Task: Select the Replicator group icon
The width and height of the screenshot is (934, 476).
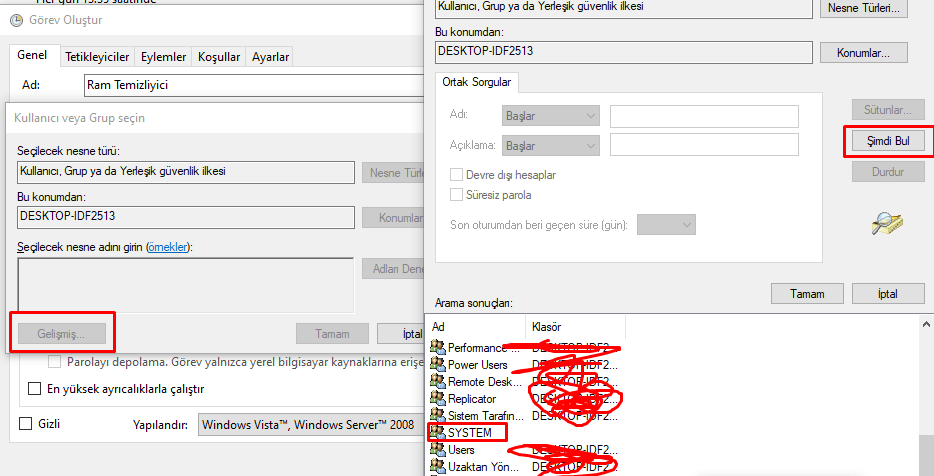Action: 438,398
